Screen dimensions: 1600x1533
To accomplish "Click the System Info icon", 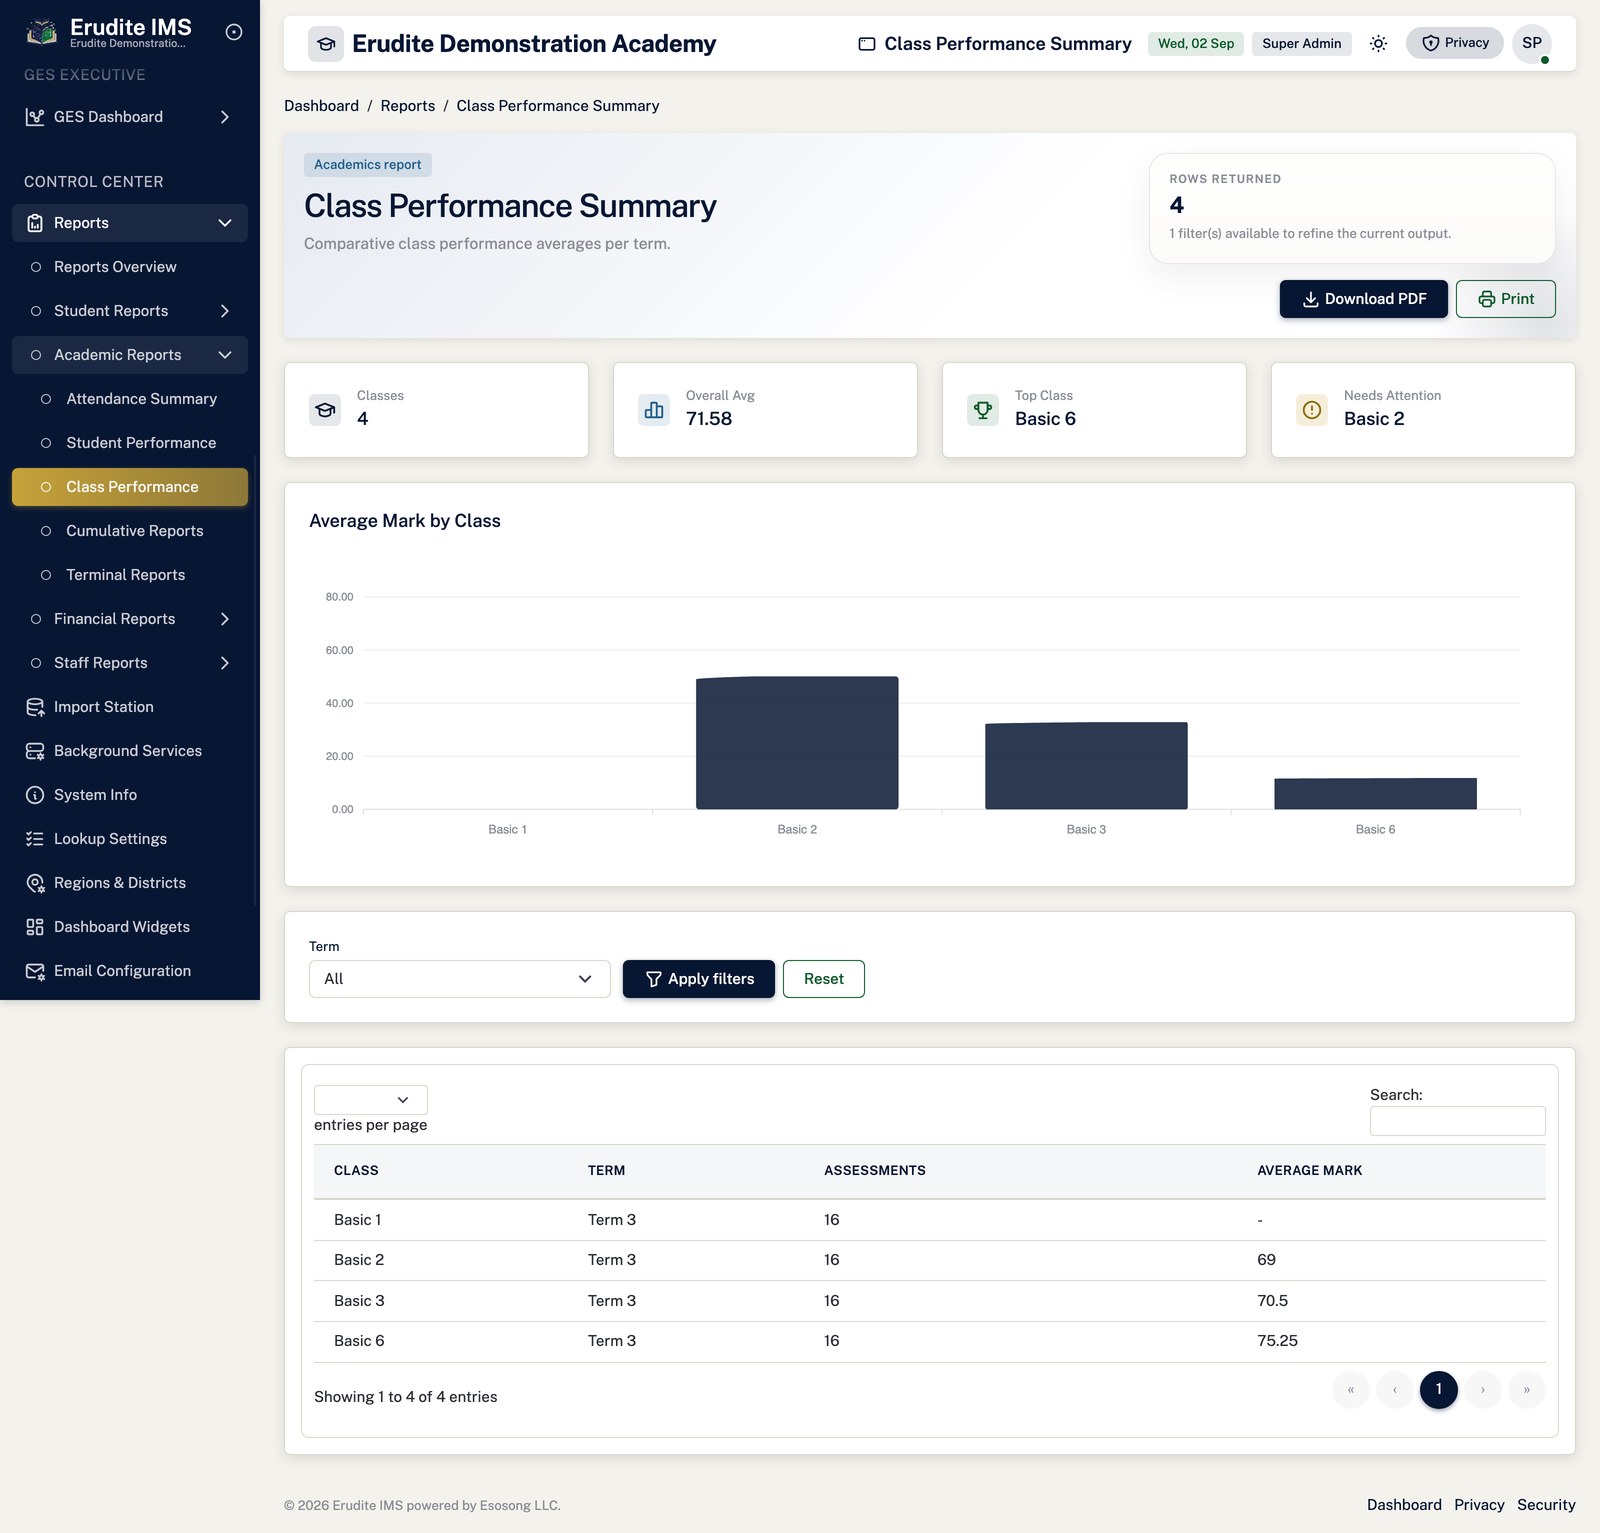I will [35, 795].
